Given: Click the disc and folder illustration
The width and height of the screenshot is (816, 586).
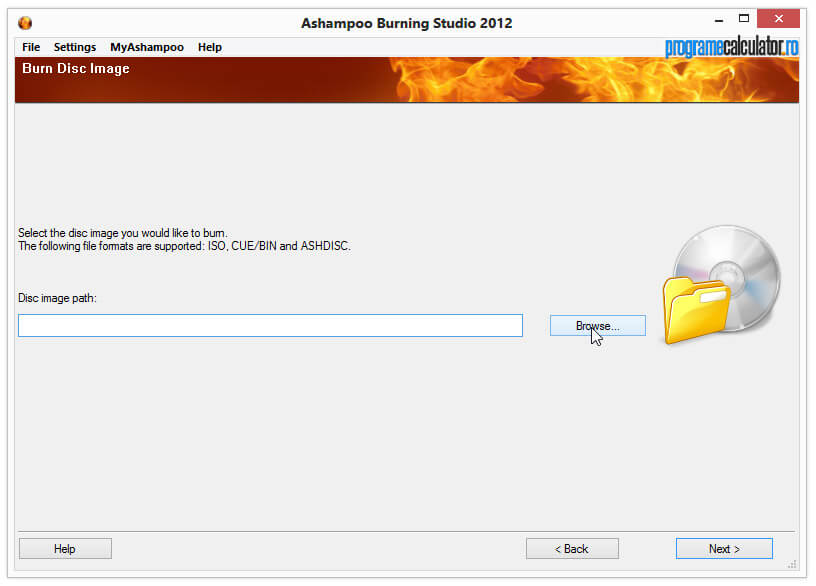Looking at the screenshot, I should (x=721, y=285).
